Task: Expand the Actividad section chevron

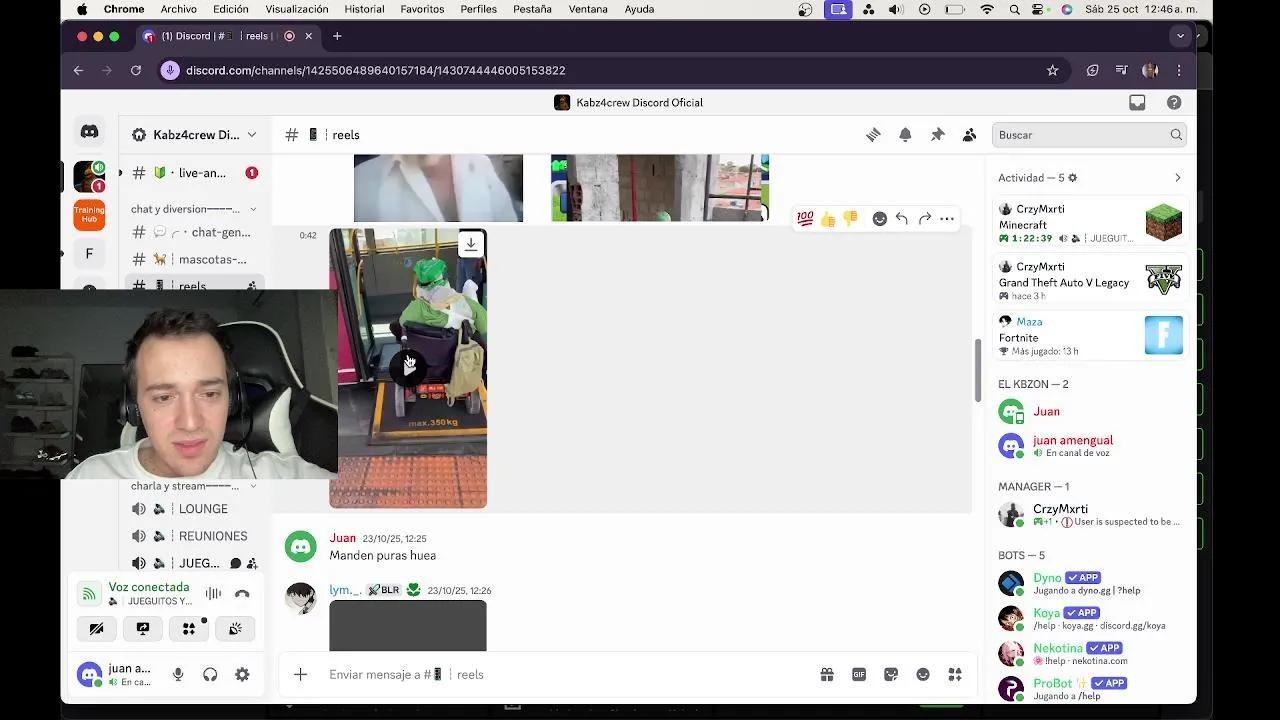Action: (x=1177, y=178)
